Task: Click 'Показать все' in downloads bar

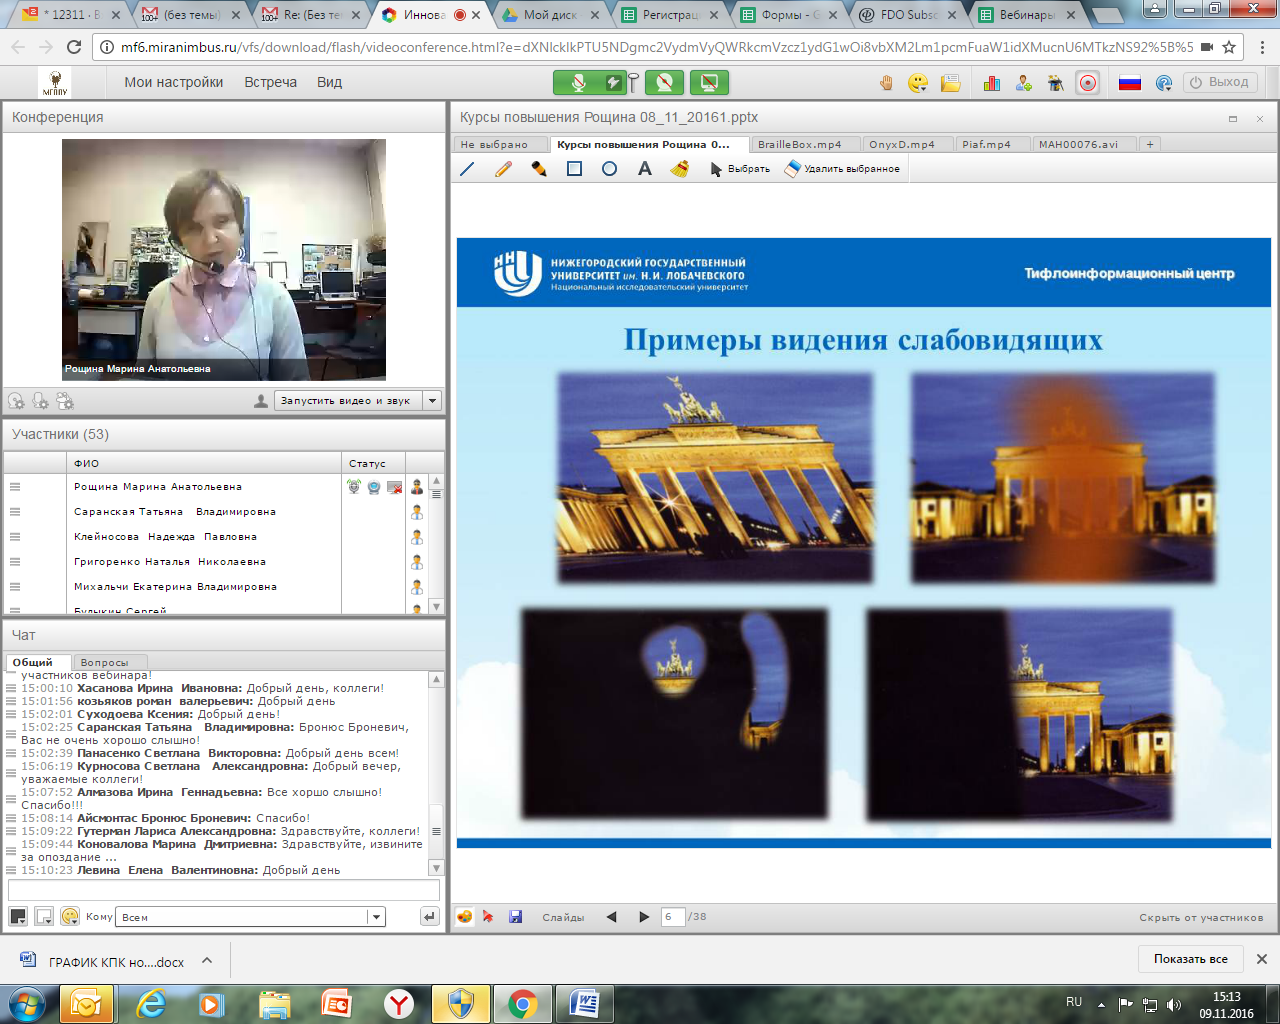Action: point(1191,959)
